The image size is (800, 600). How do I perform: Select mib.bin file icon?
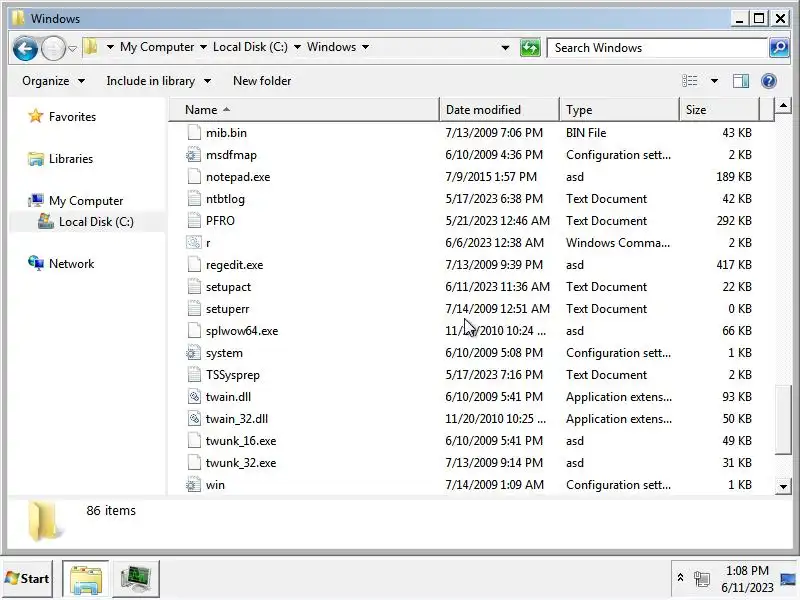click(194, 133)
